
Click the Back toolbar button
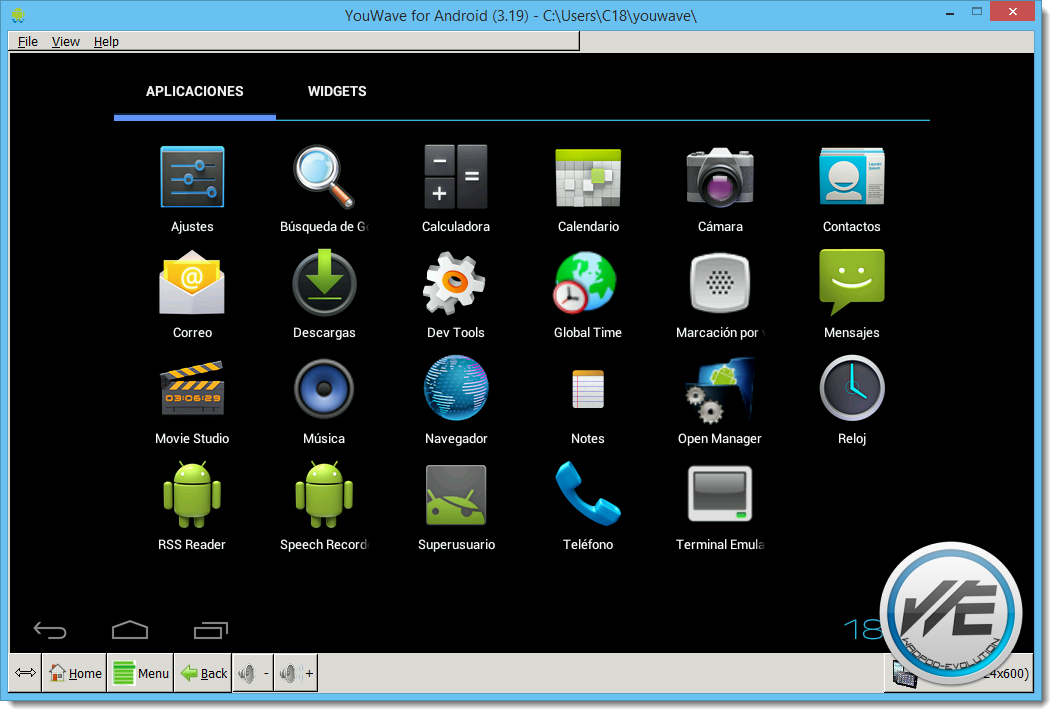pyautogui.click(x=203, y=673)
